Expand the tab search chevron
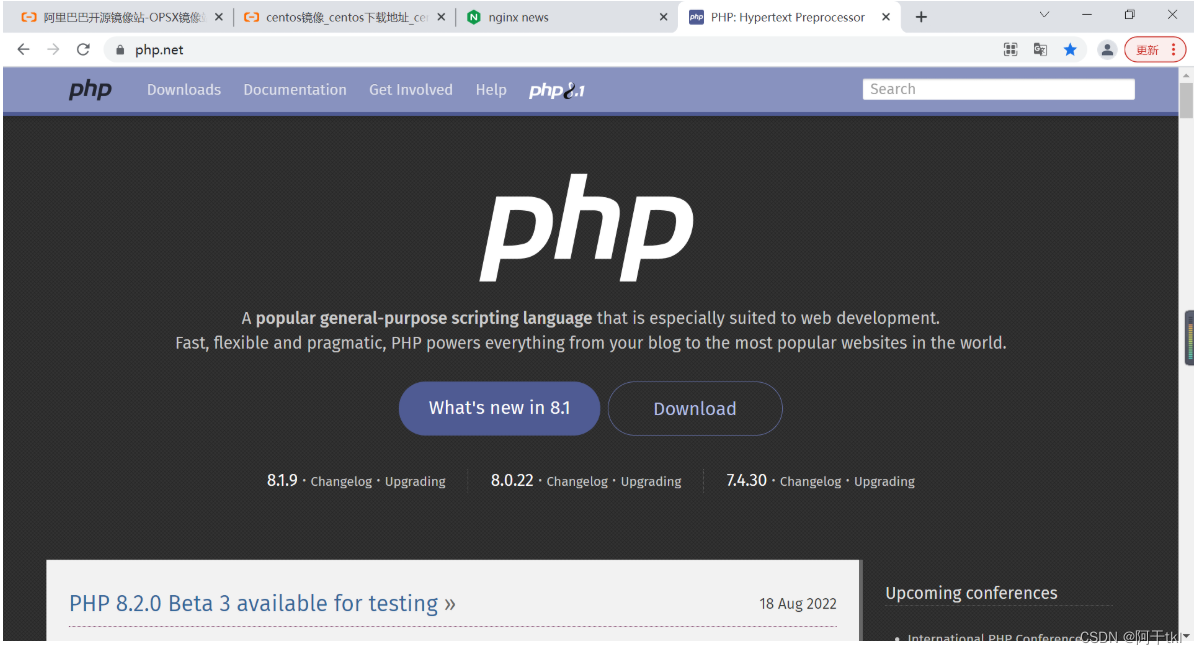 tap(1044, 14)
